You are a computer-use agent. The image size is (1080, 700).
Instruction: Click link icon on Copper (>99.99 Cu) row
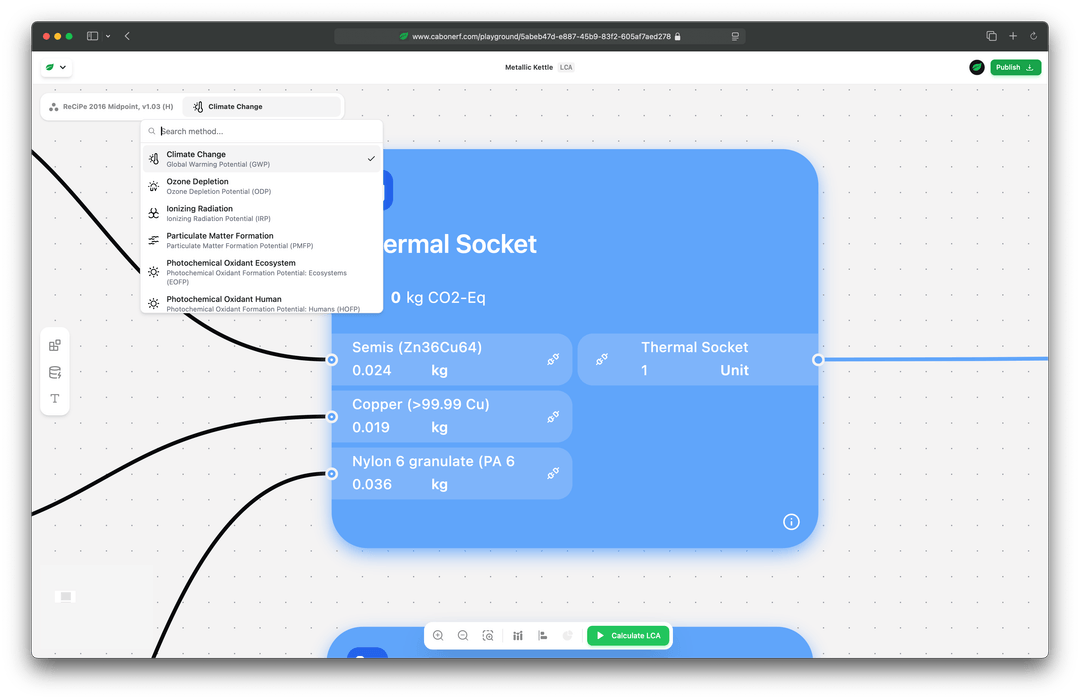[x=553, y=417]
